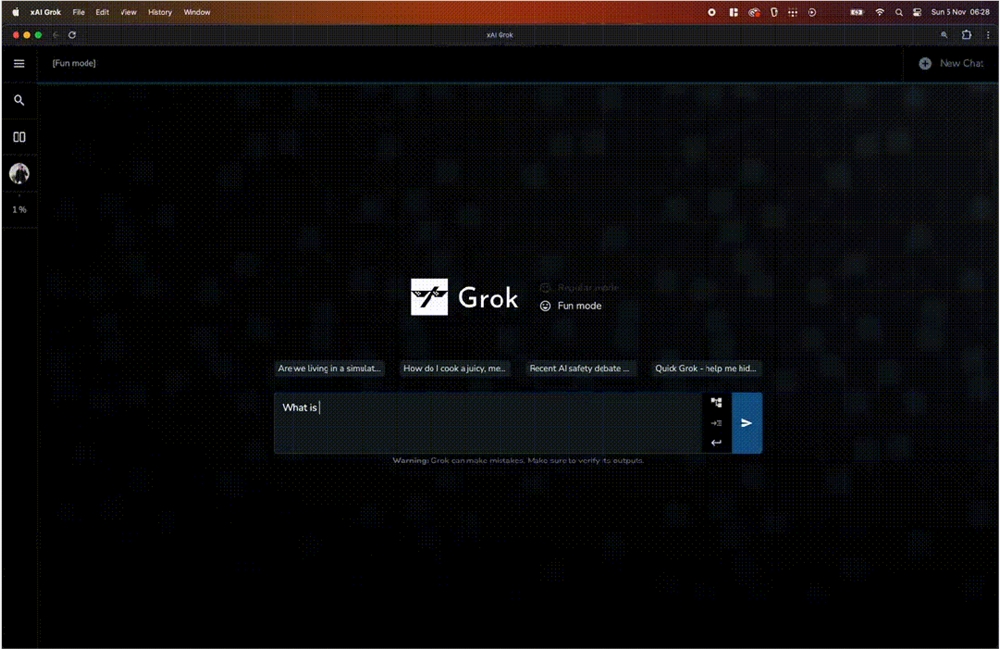Click the user profile avatar
Viewport: 1000px width, 649px height.
click(19, 173)
